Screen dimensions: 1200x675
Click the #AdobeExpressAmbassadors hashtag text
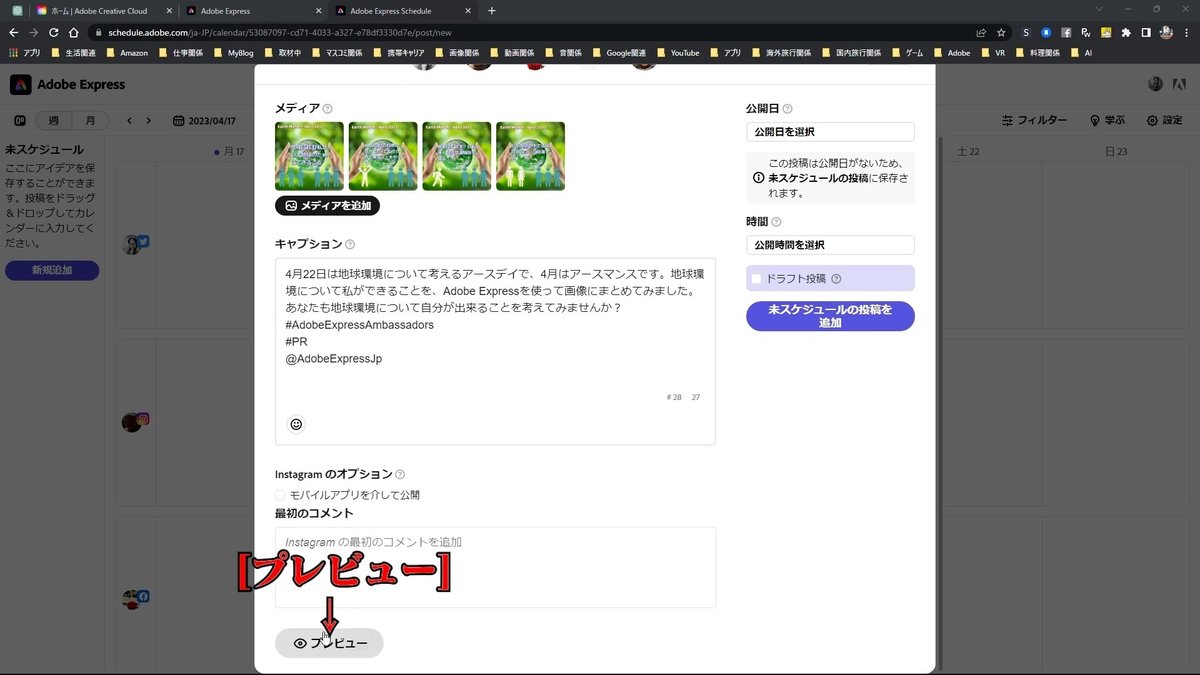click(359, 325)
